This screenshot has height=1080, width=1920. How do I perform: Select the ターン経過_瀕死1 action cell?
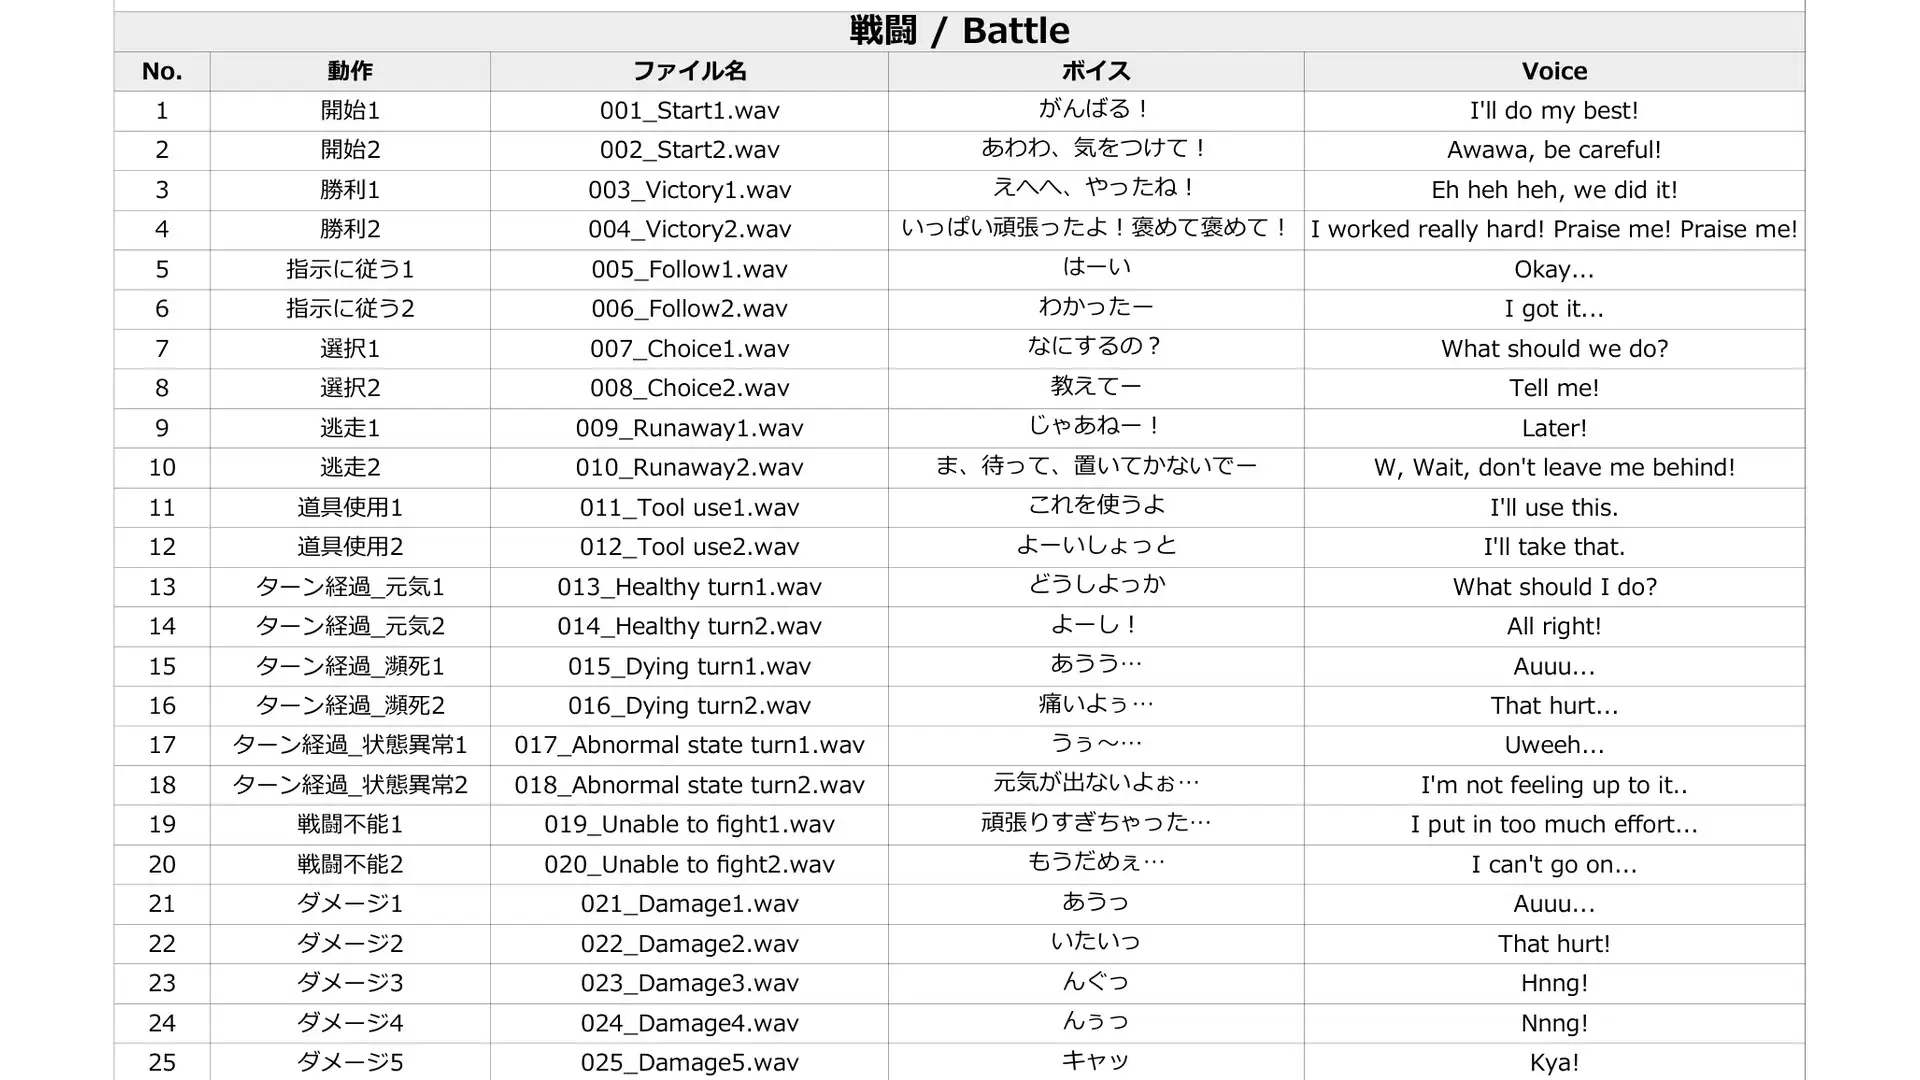350,667
